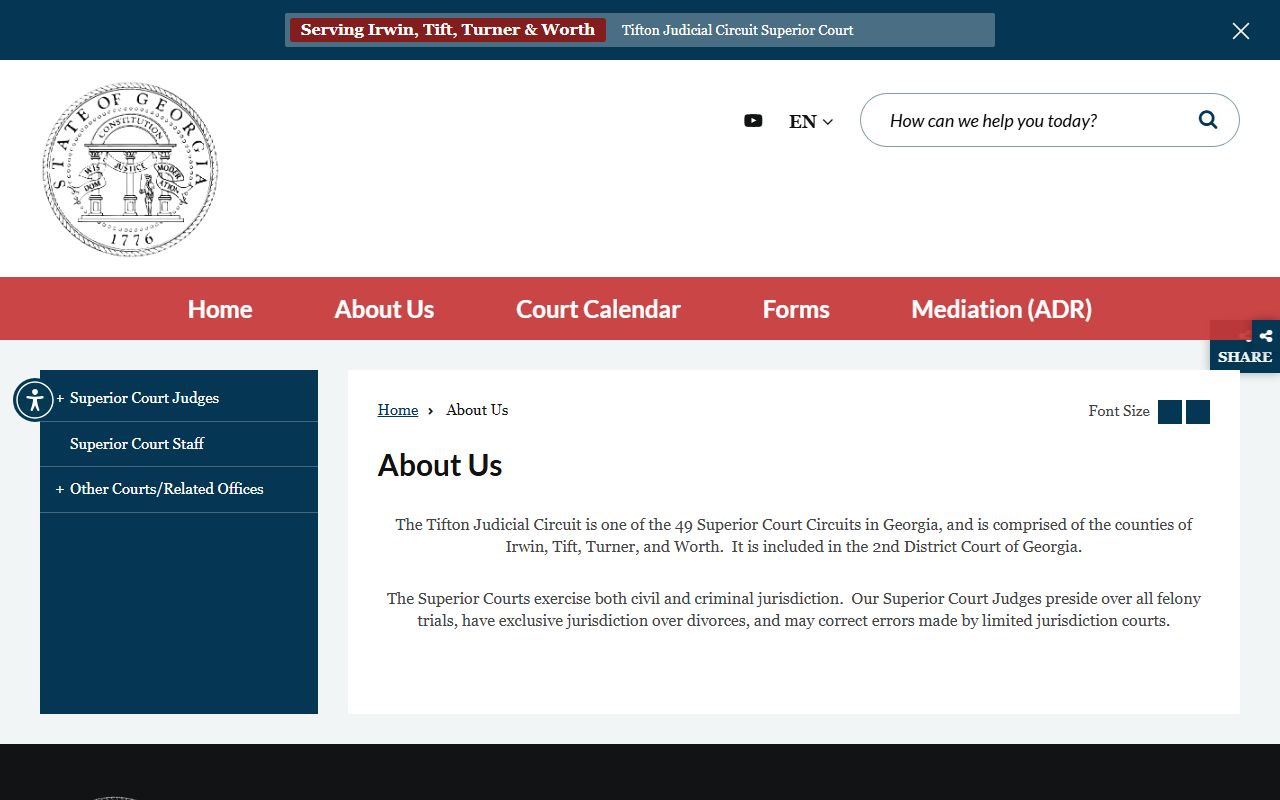Image resolution: width=1280 pixels, height=800 pixels.
Task: Click the Home breadcrumb link
Action: tap(398, 410)
